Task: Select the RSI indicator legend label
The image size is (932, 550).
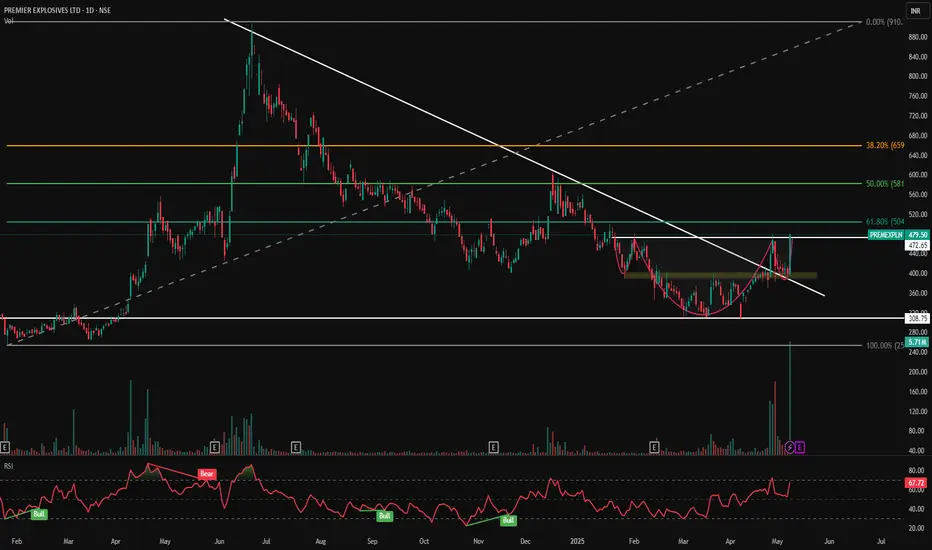Action: [8, 466]
